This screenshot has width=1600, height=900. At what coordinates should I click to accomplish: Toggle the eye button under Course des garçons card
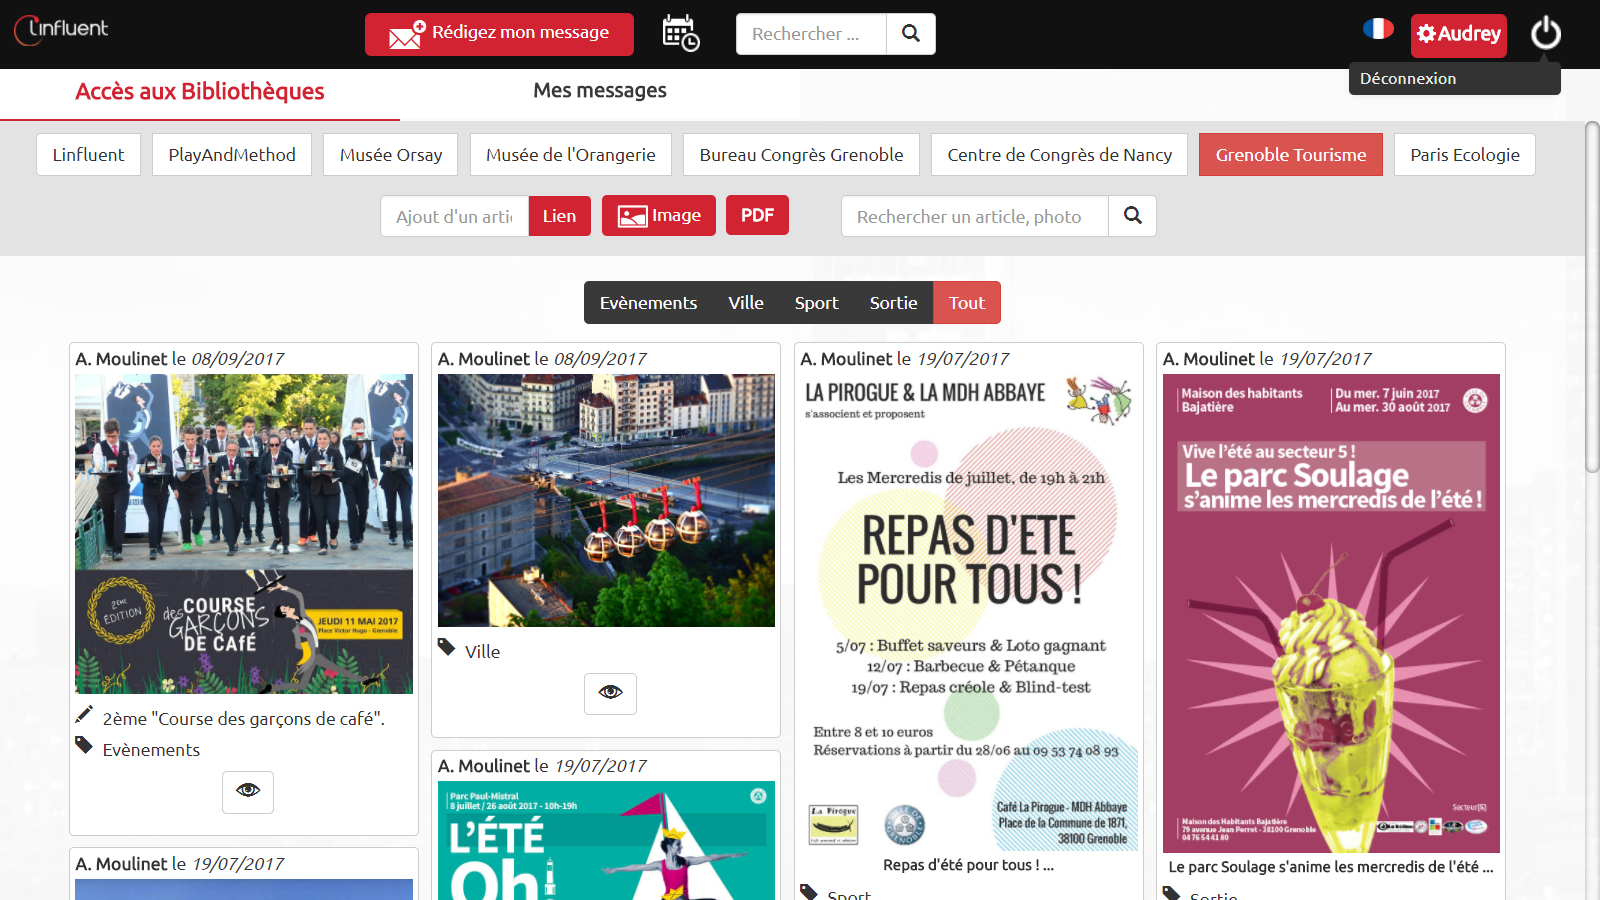[x=248, y=791]
